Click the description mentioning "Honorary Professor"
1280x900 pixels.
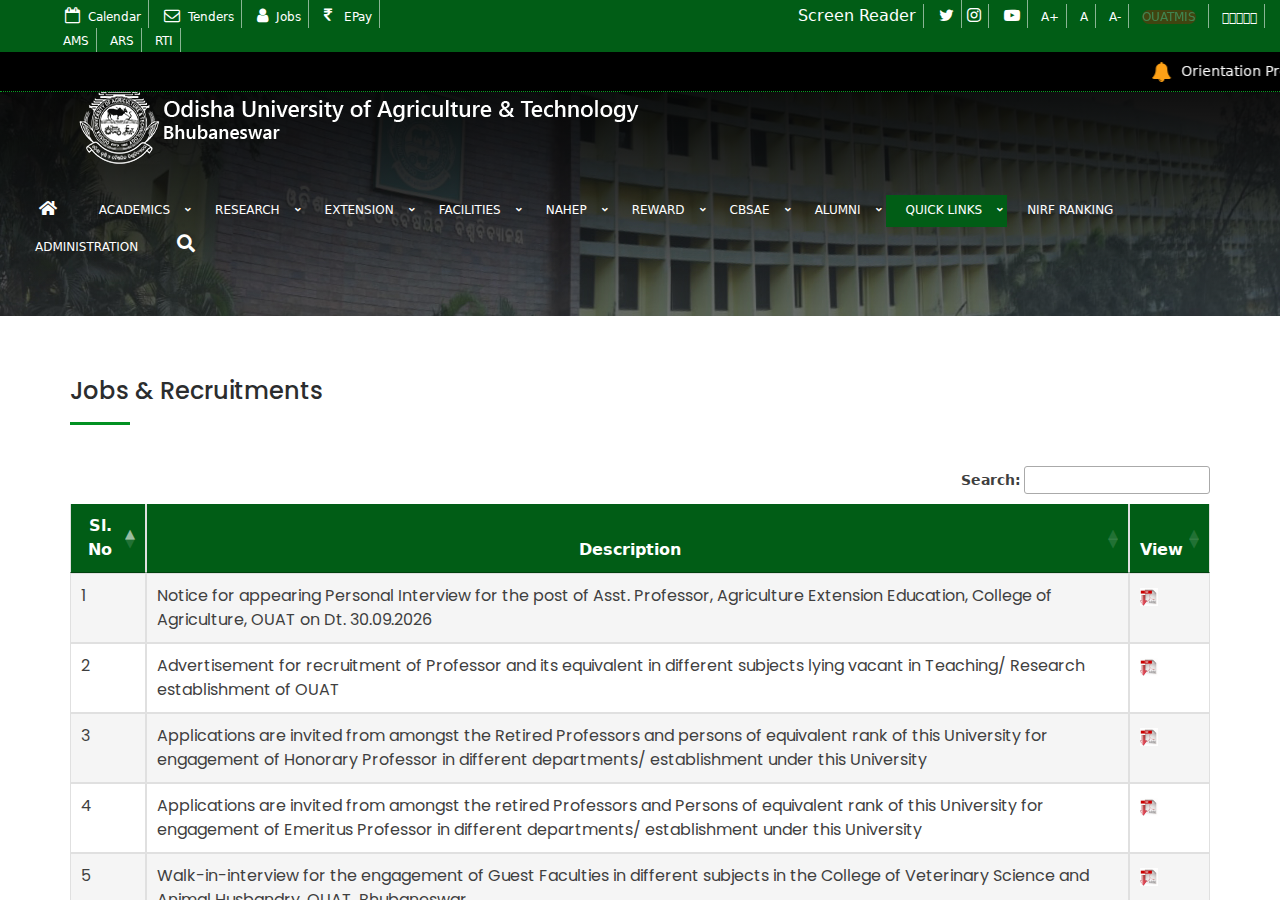[x=602, y=747]
